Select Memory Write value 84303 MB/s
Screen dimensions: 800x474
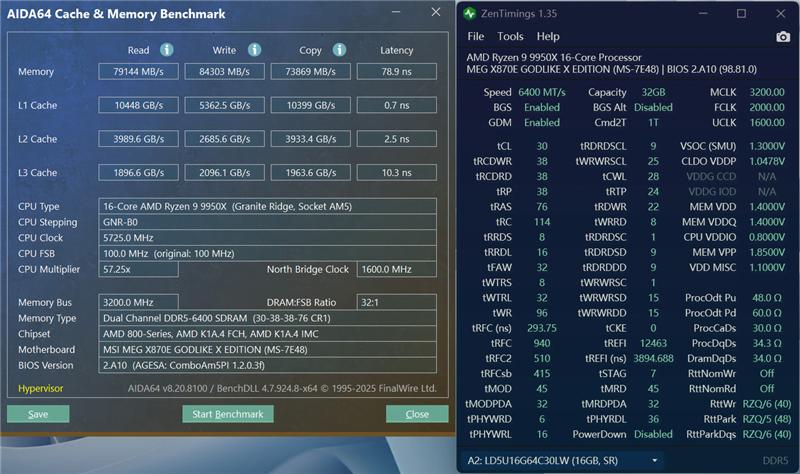pyautogui.click(x=224, y=71)
